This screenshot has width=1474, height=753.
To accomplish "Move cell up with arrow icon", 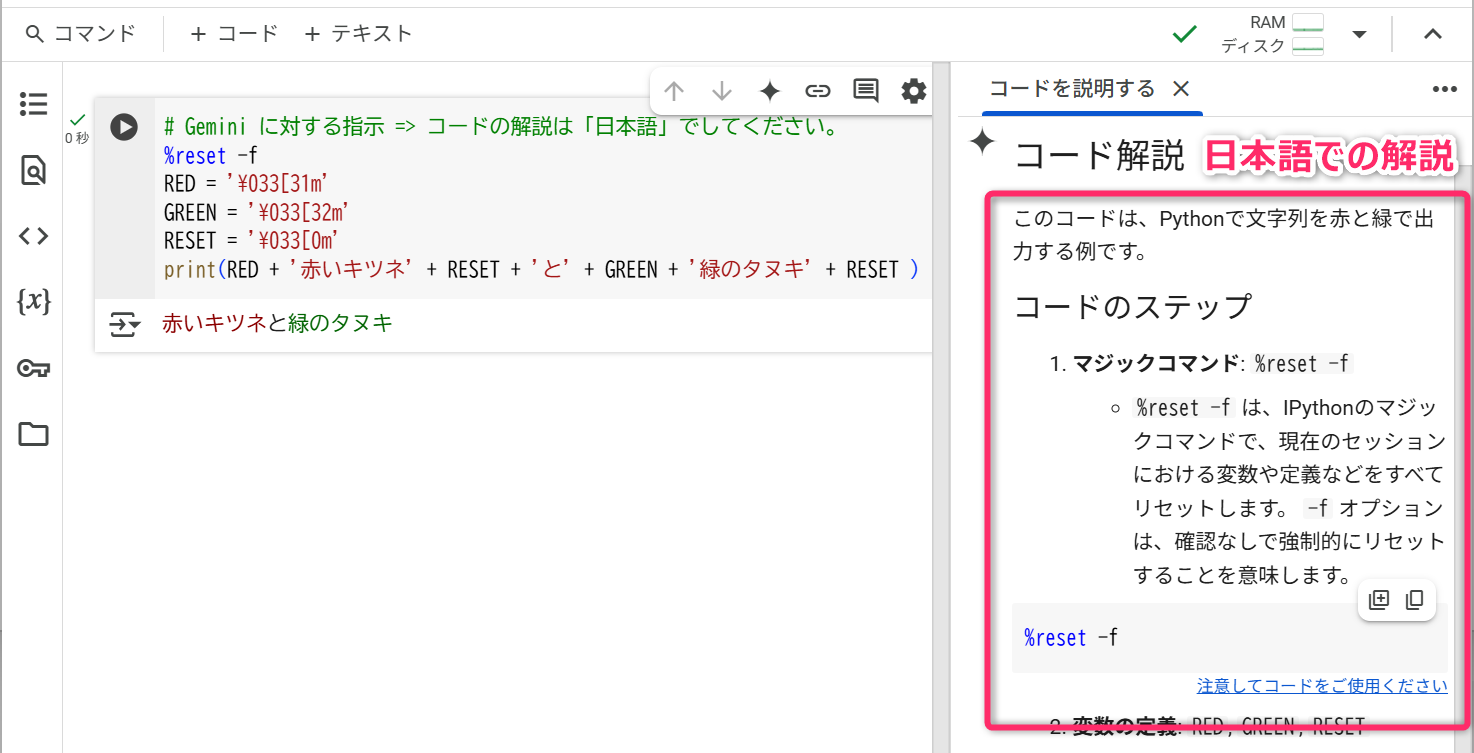I will point(674,92).
